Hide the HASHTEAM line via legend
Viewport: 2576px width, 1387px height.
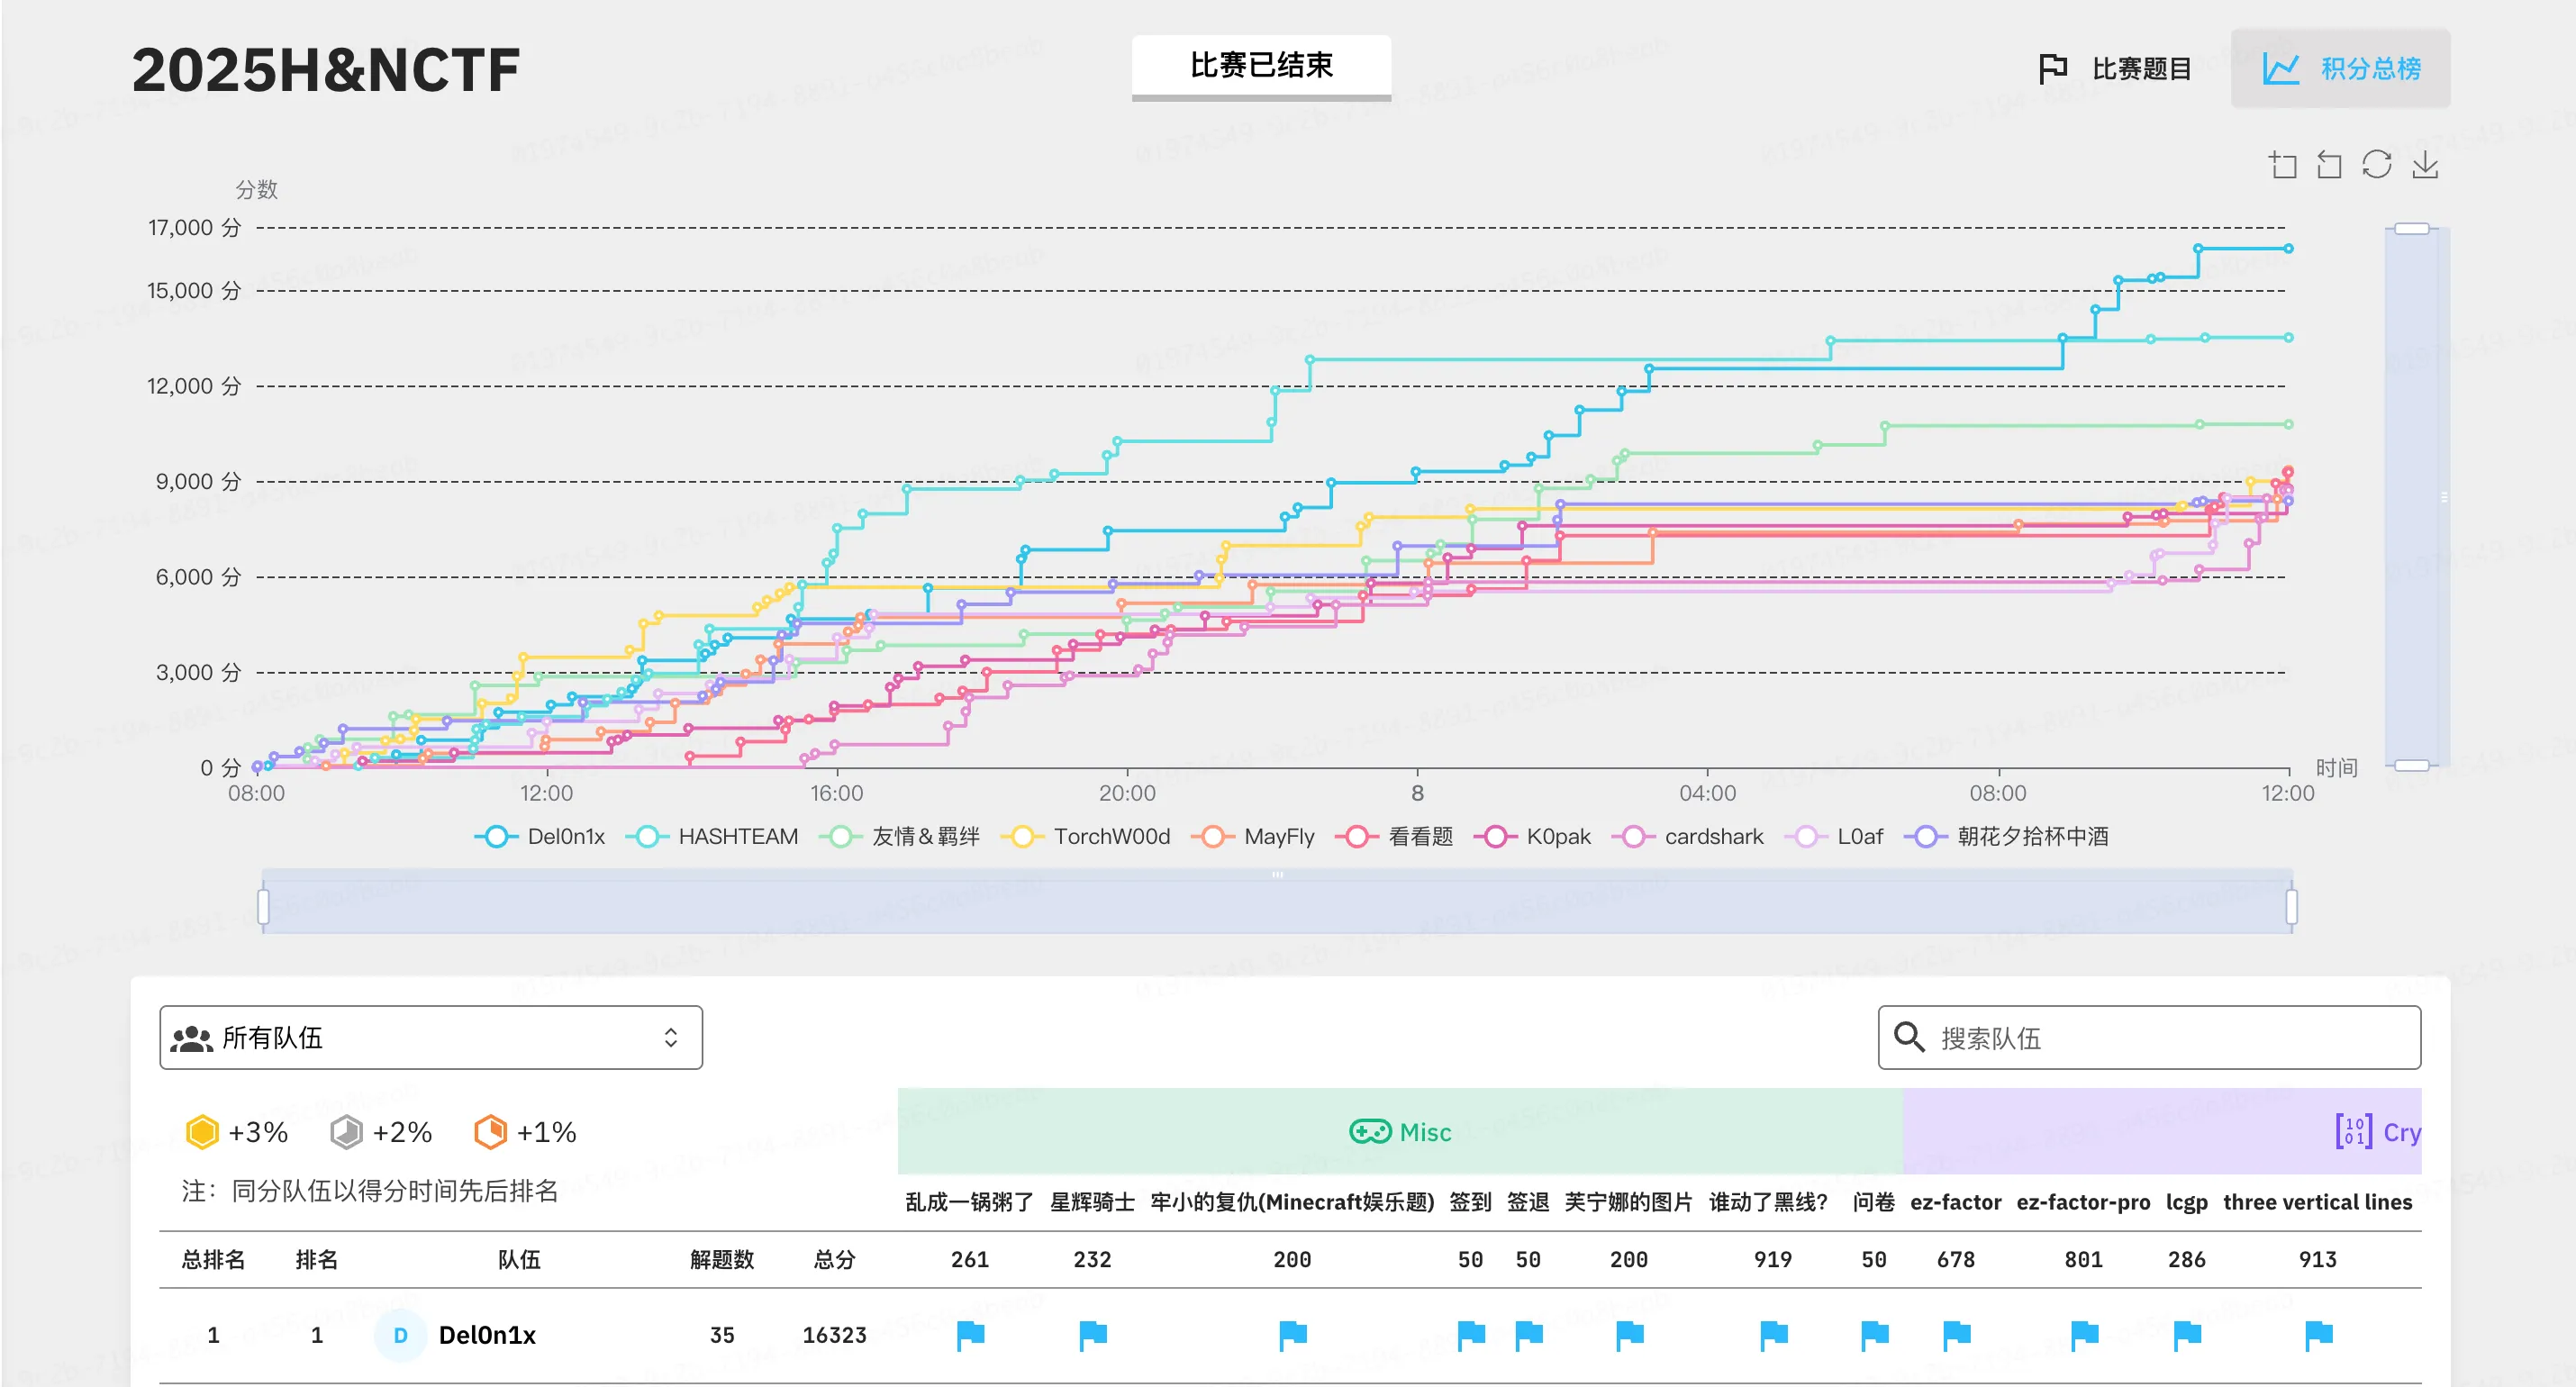coord(712,836)
